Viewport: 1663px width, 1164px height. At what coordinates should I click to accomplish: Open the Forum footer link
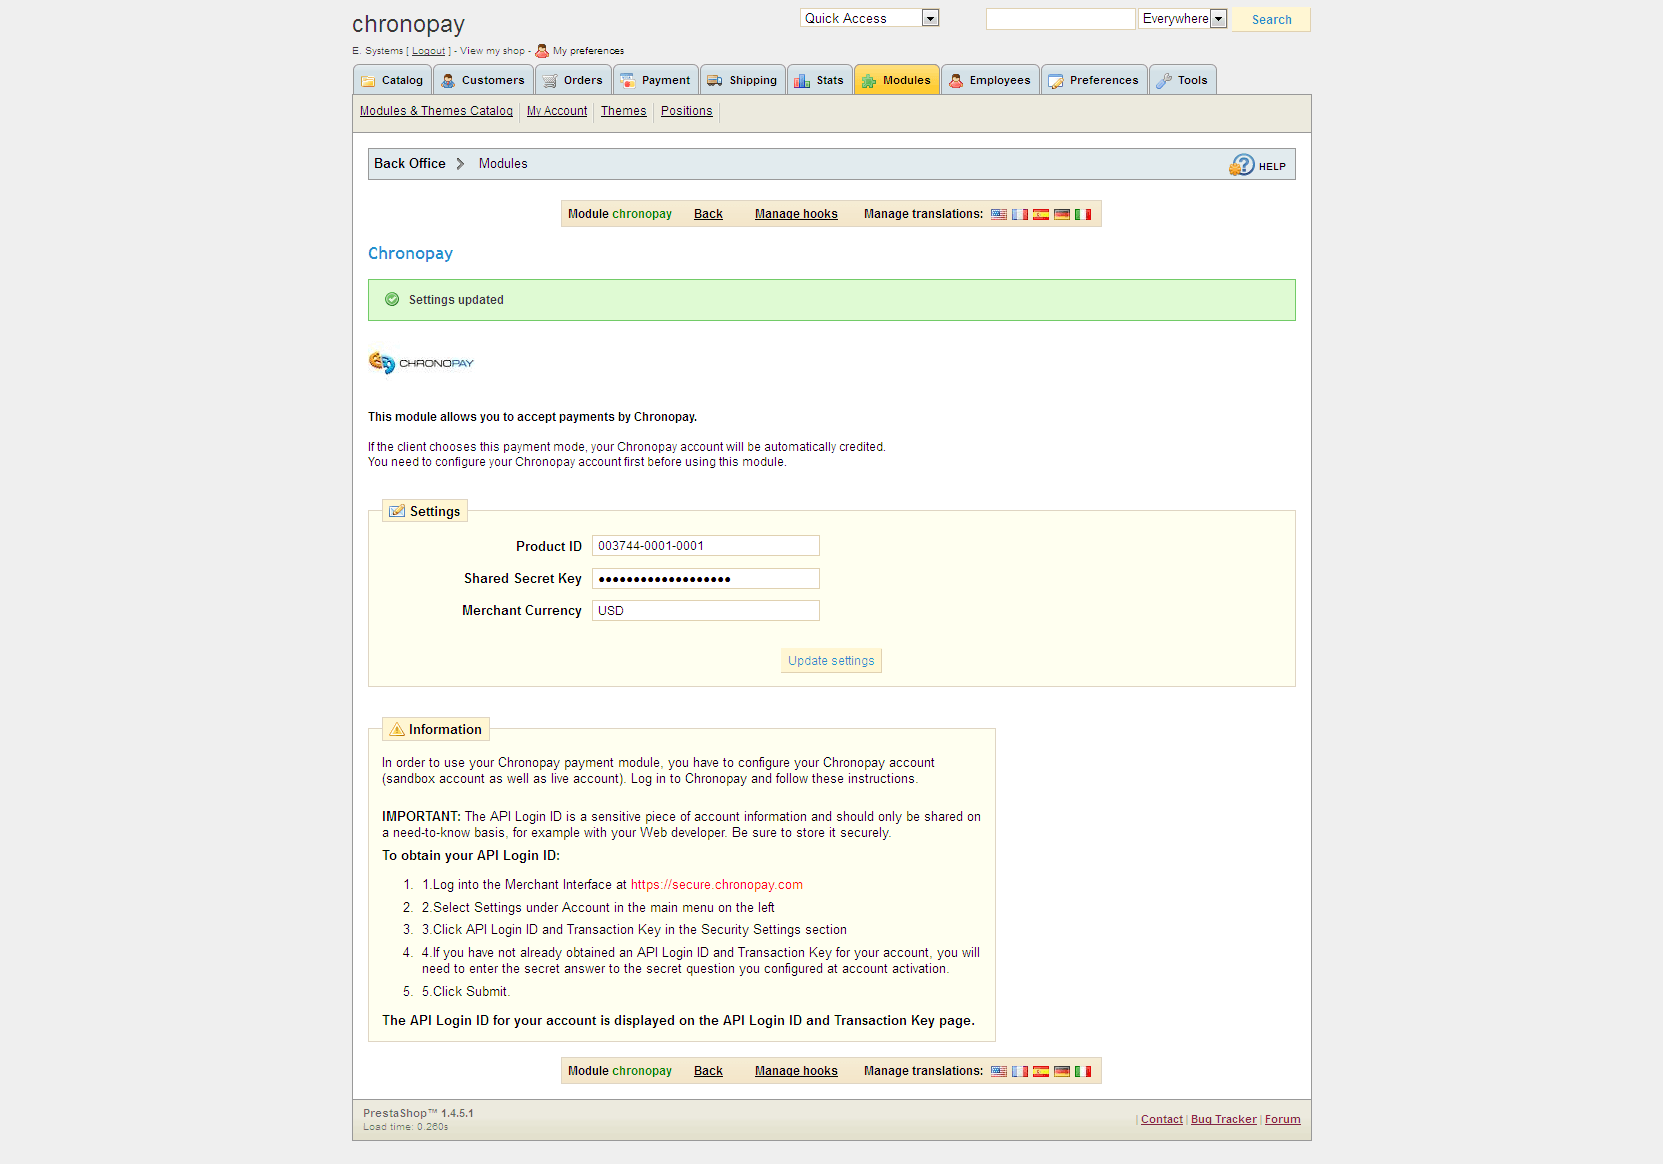[x=1282, y=1119]
